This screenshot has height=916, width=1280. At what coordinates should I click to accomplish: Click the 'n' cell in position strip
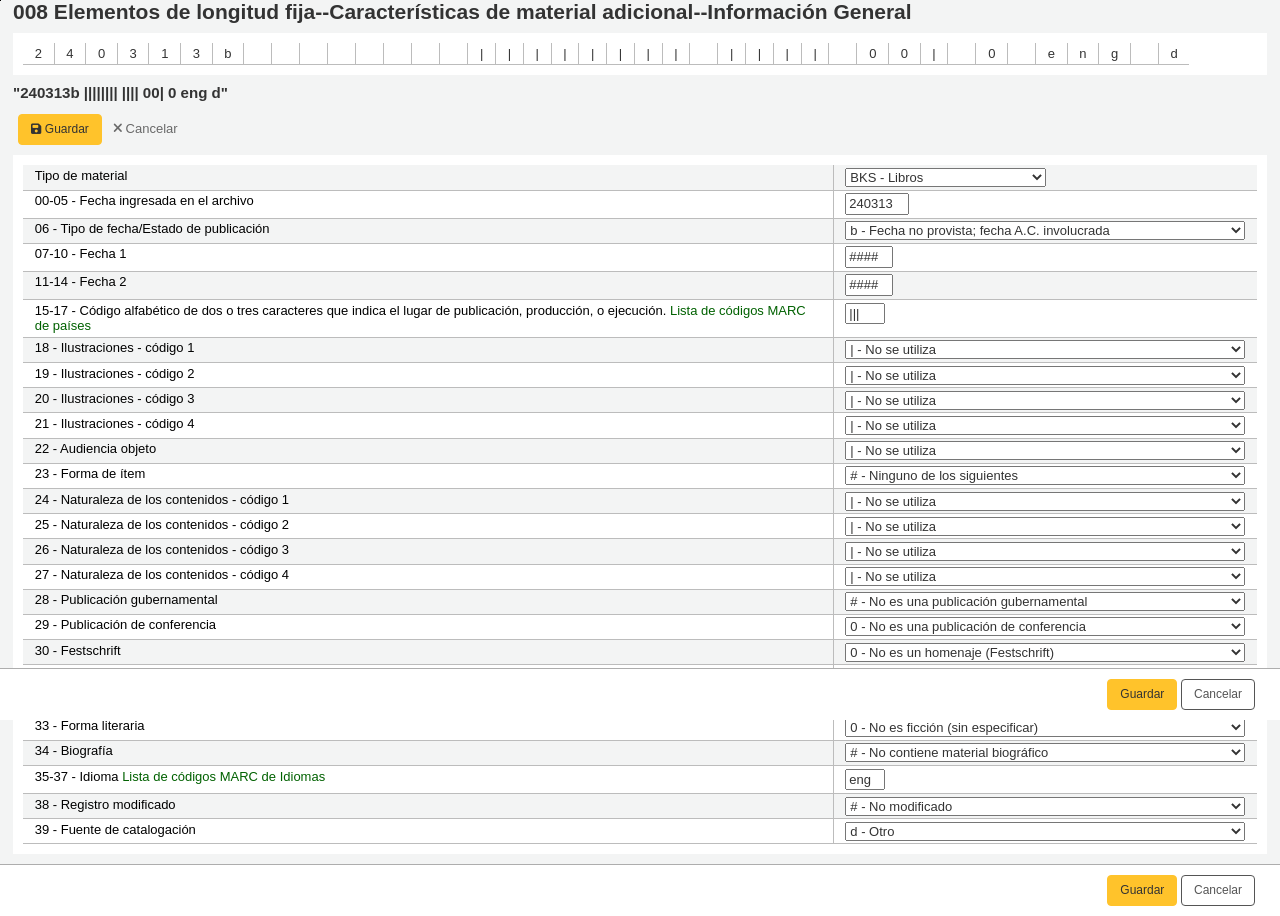[1083, 54]
